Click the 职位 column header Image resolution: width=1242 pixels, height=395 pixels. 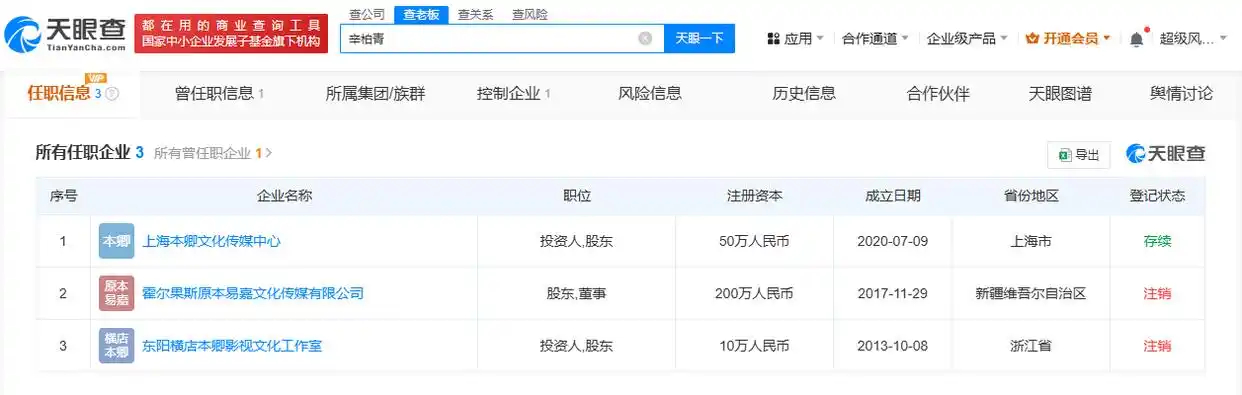click(577, 196)
